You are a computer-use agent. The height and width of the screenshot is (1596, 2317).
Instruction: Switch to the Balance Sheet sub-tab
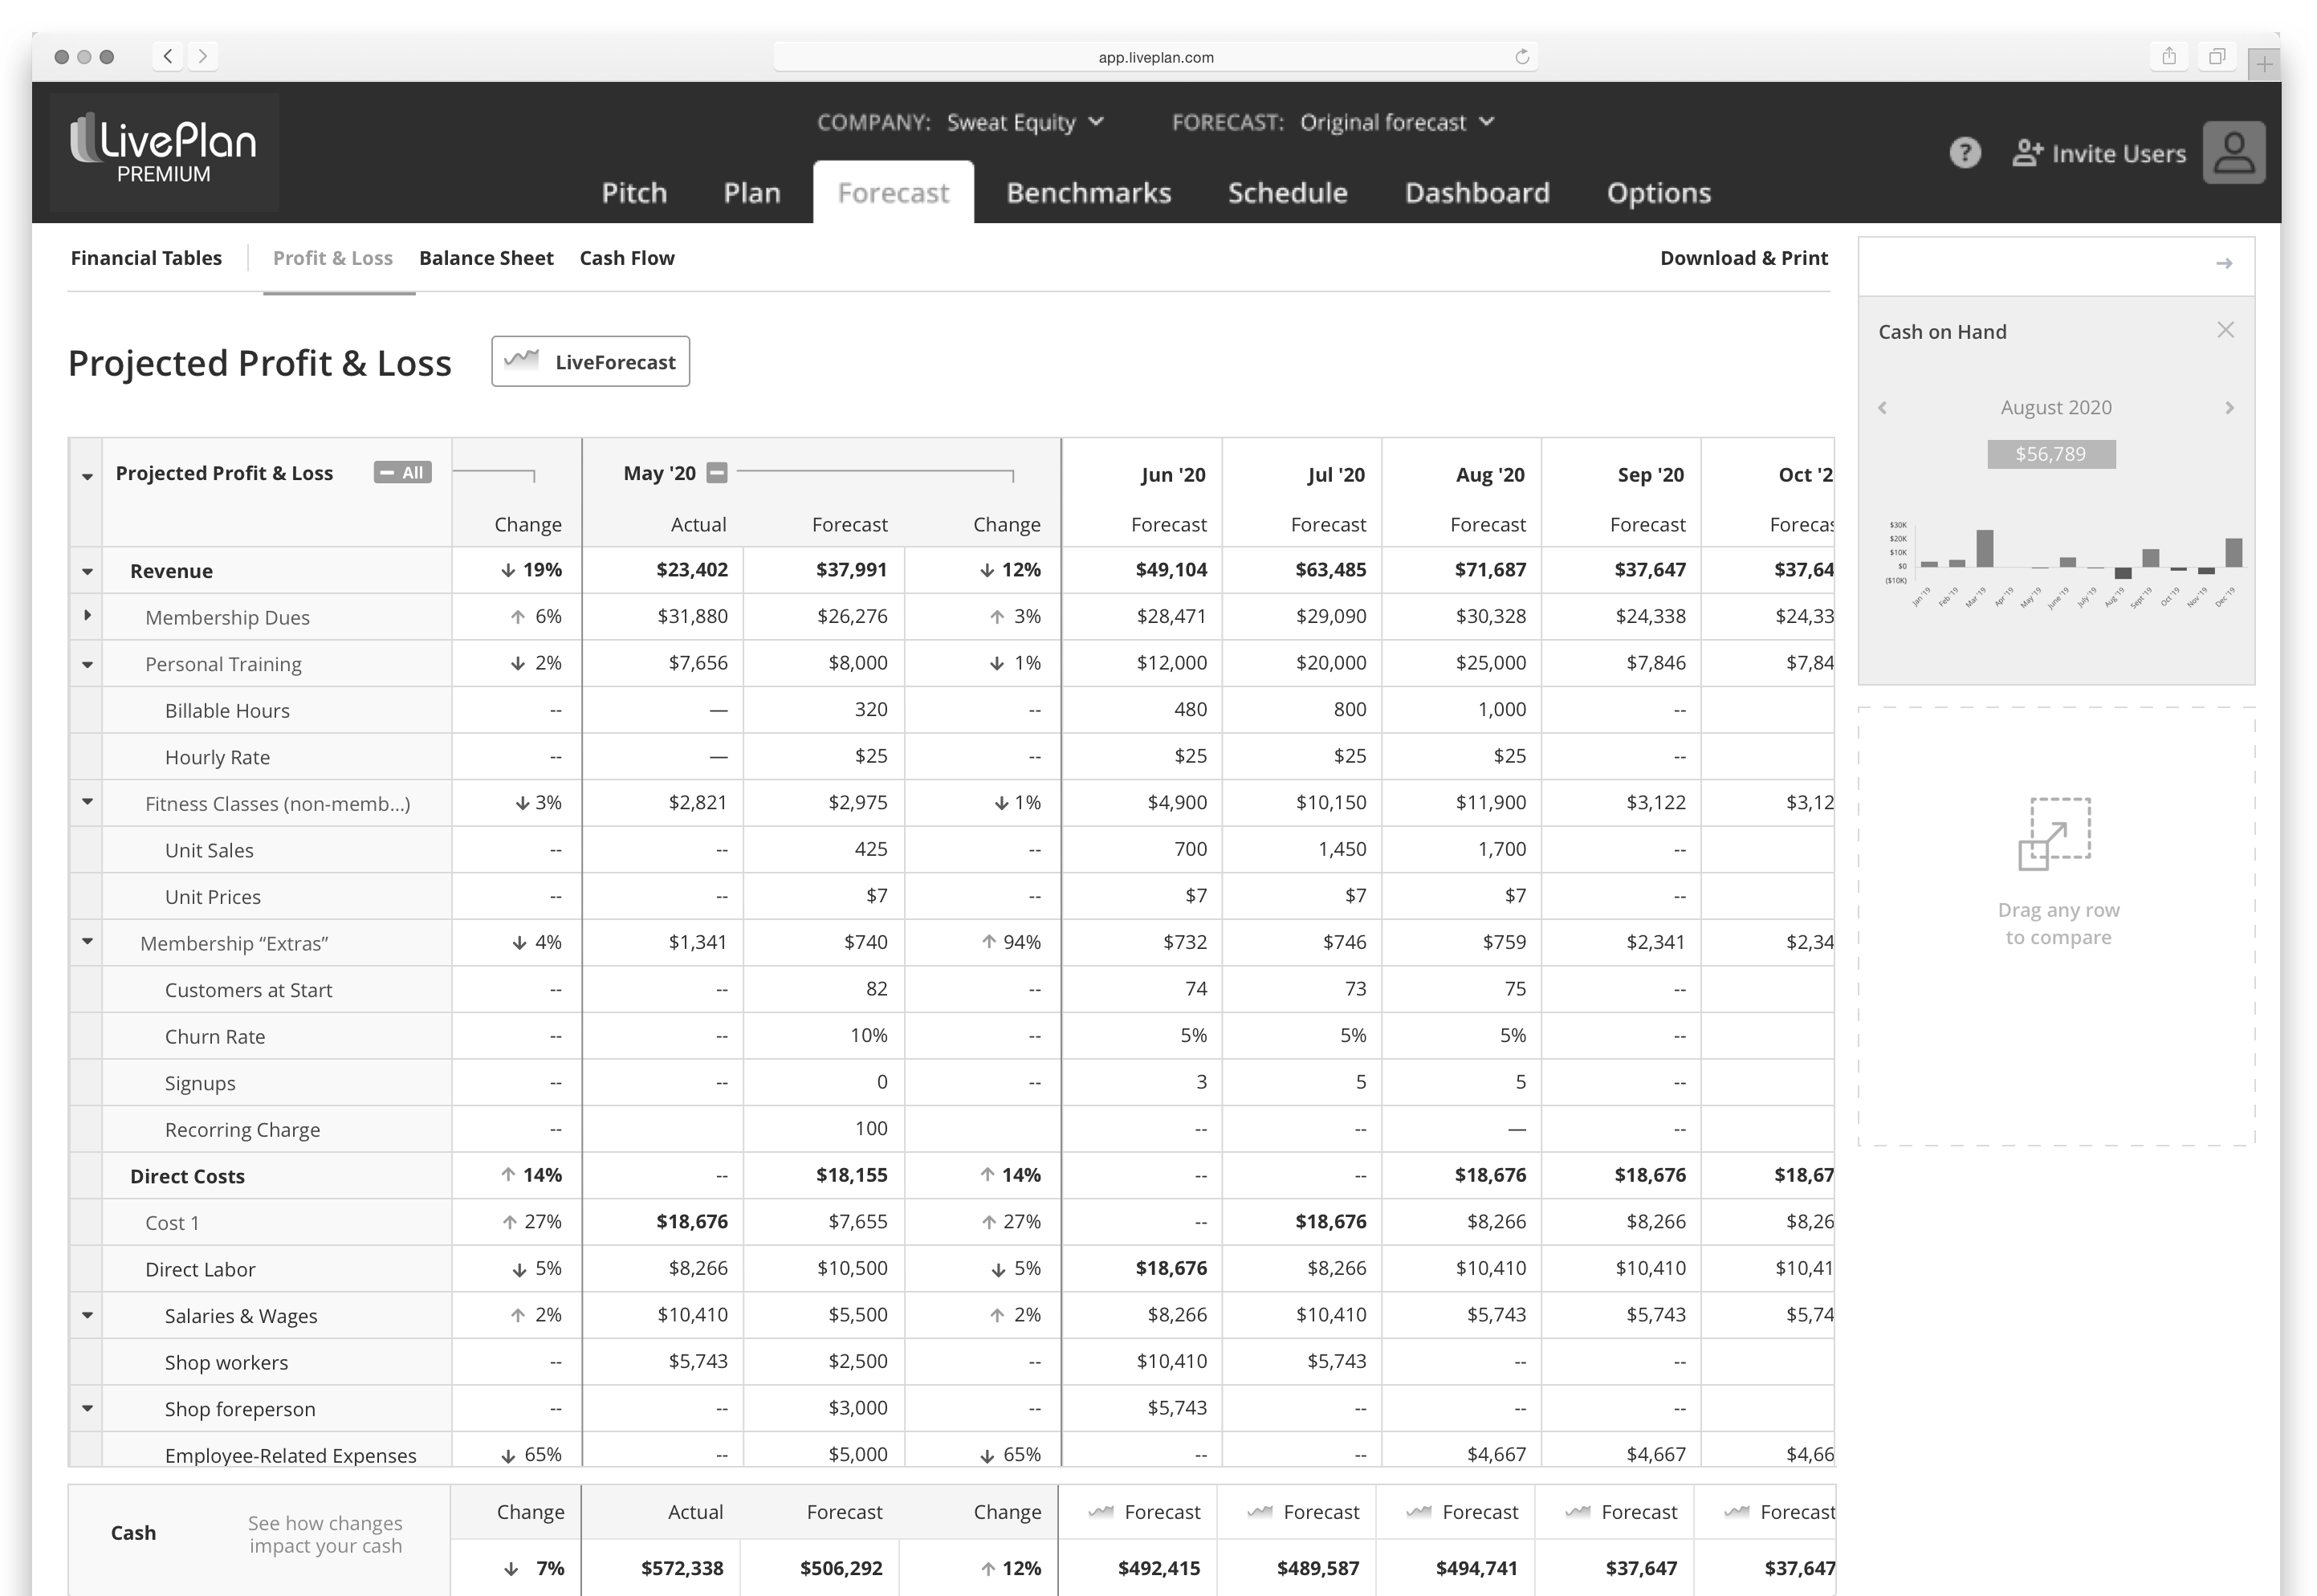[x=486, y=258]
